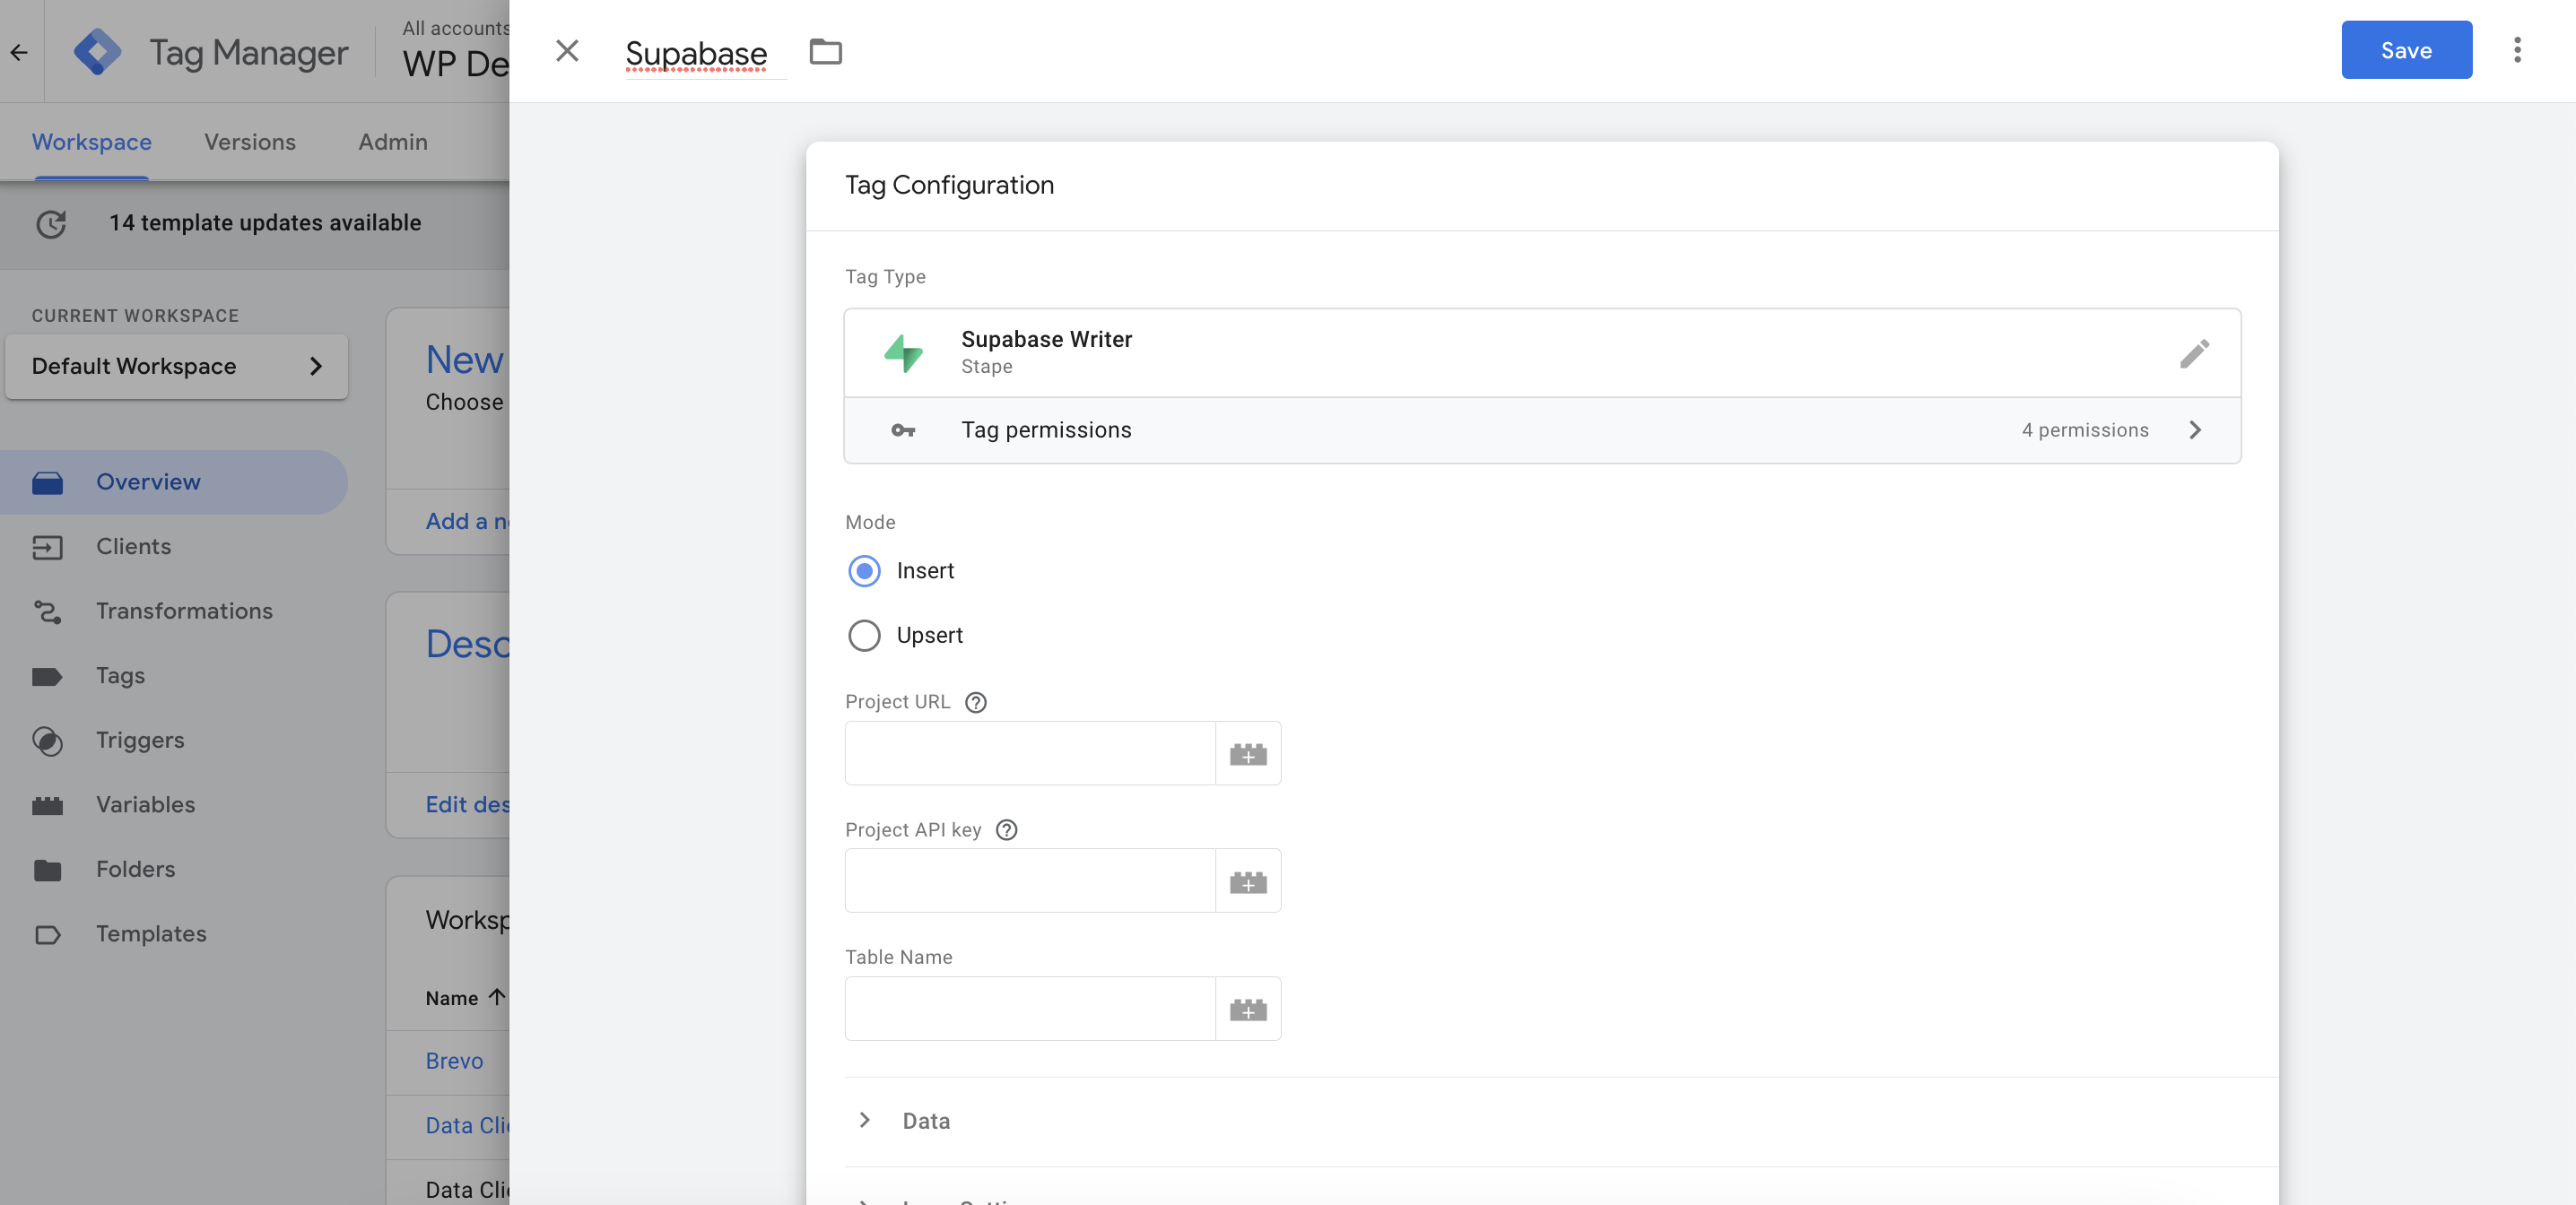This screenshot has height=1205, width=2576.
Task: Insert variable for Project URL
Action: click(1247, 753)
